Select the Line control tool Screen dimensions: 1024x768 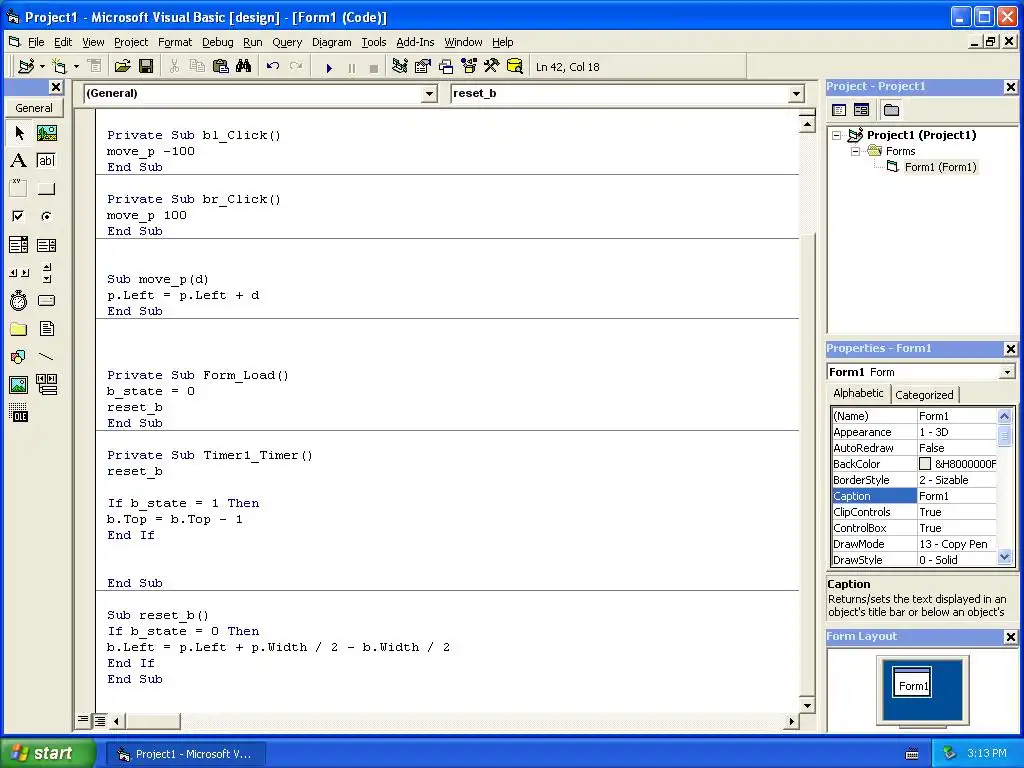[x=46, y=357]
